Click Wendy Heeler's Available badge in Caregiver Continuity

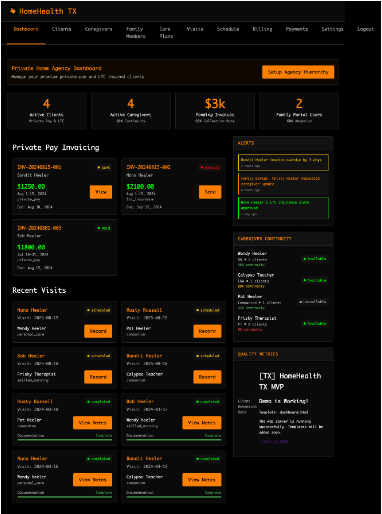click(x=315, y=259)
